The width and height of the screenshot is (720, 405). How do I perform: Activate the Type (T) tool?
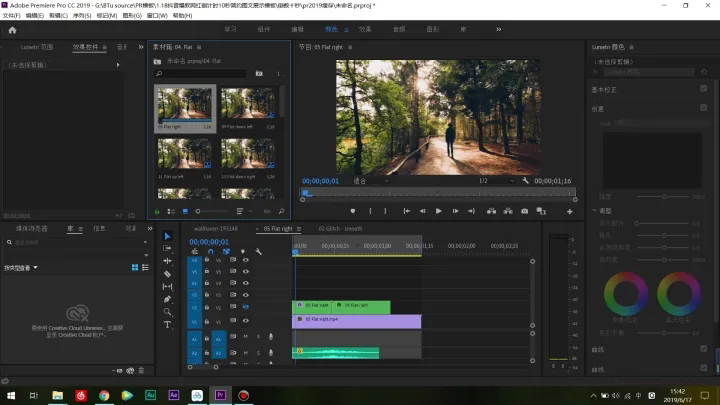tap(167, 325)
